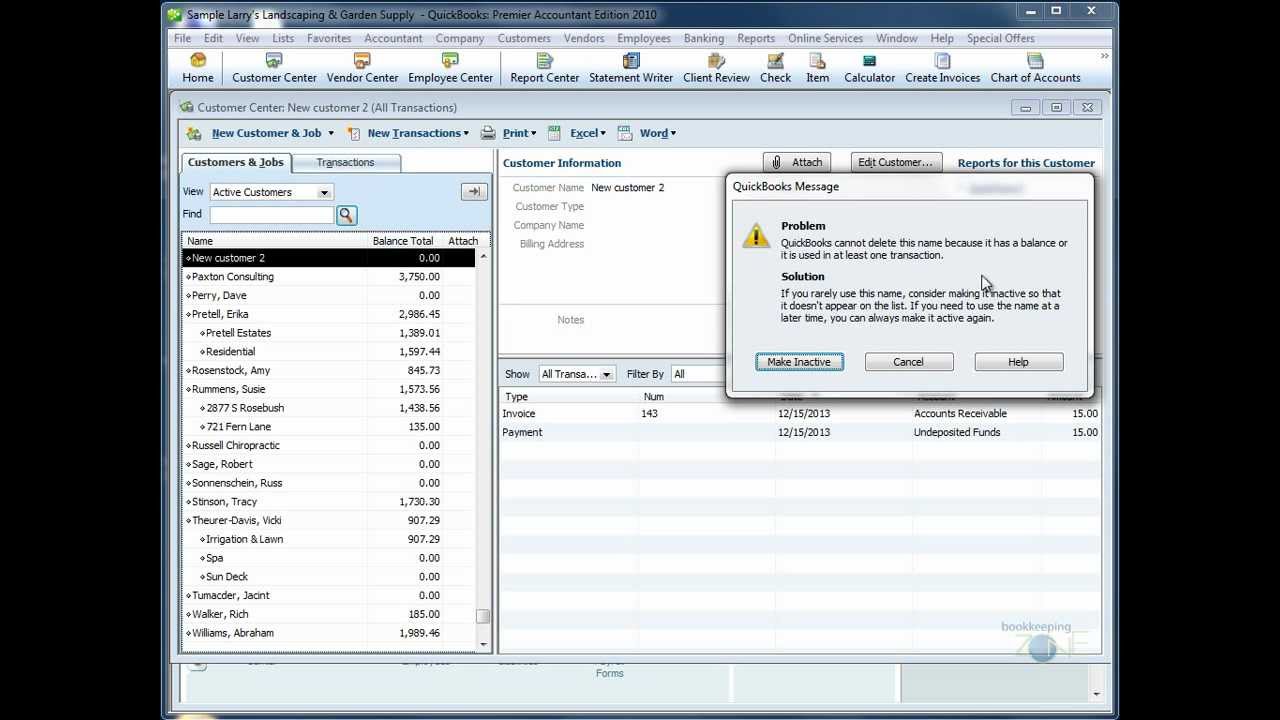
Task: Select Stinson, Tracy customer
Action: 329,502
